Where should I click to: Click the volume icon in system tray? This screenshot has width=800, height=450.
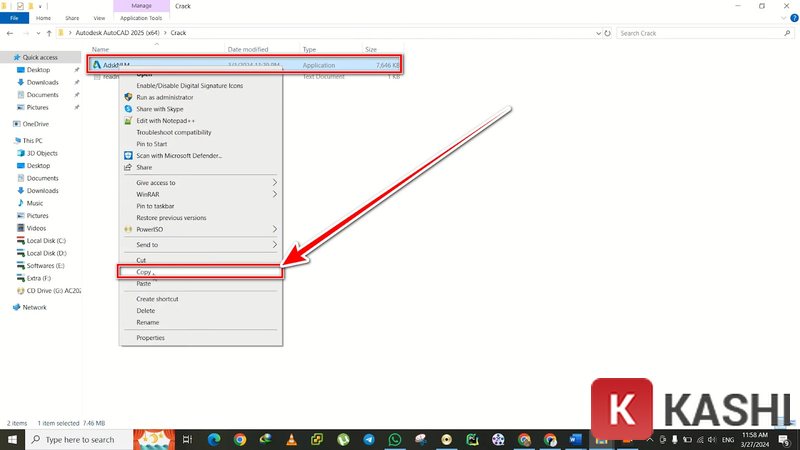[712, 439]
